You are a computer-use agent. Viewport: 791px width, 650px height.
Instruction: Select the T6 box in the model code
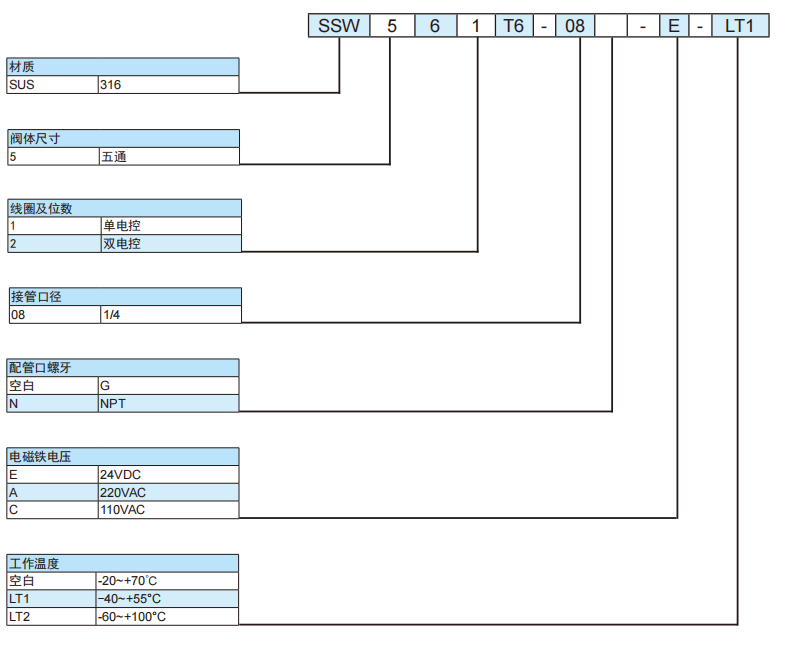click(x=513, y=26)
